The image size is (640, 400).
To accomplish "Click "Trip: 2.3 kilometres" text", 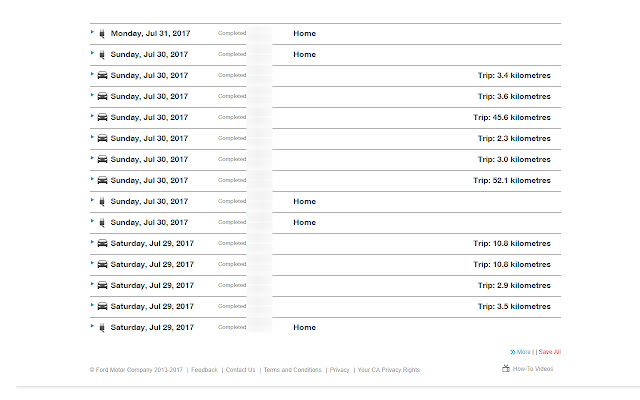I will pyautogui.click(x=514, y=138).
